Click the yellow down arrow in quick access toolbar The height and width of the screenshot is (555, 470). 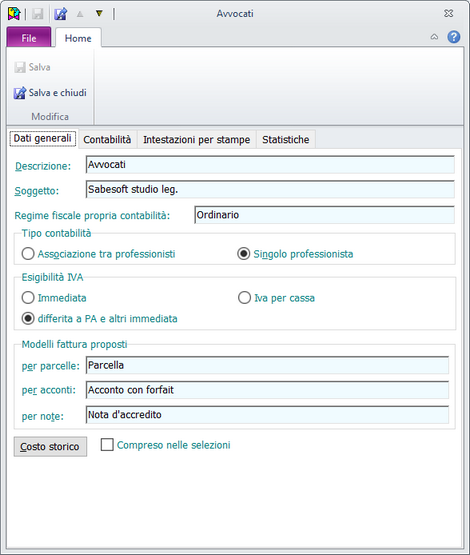tap(99, 13)
